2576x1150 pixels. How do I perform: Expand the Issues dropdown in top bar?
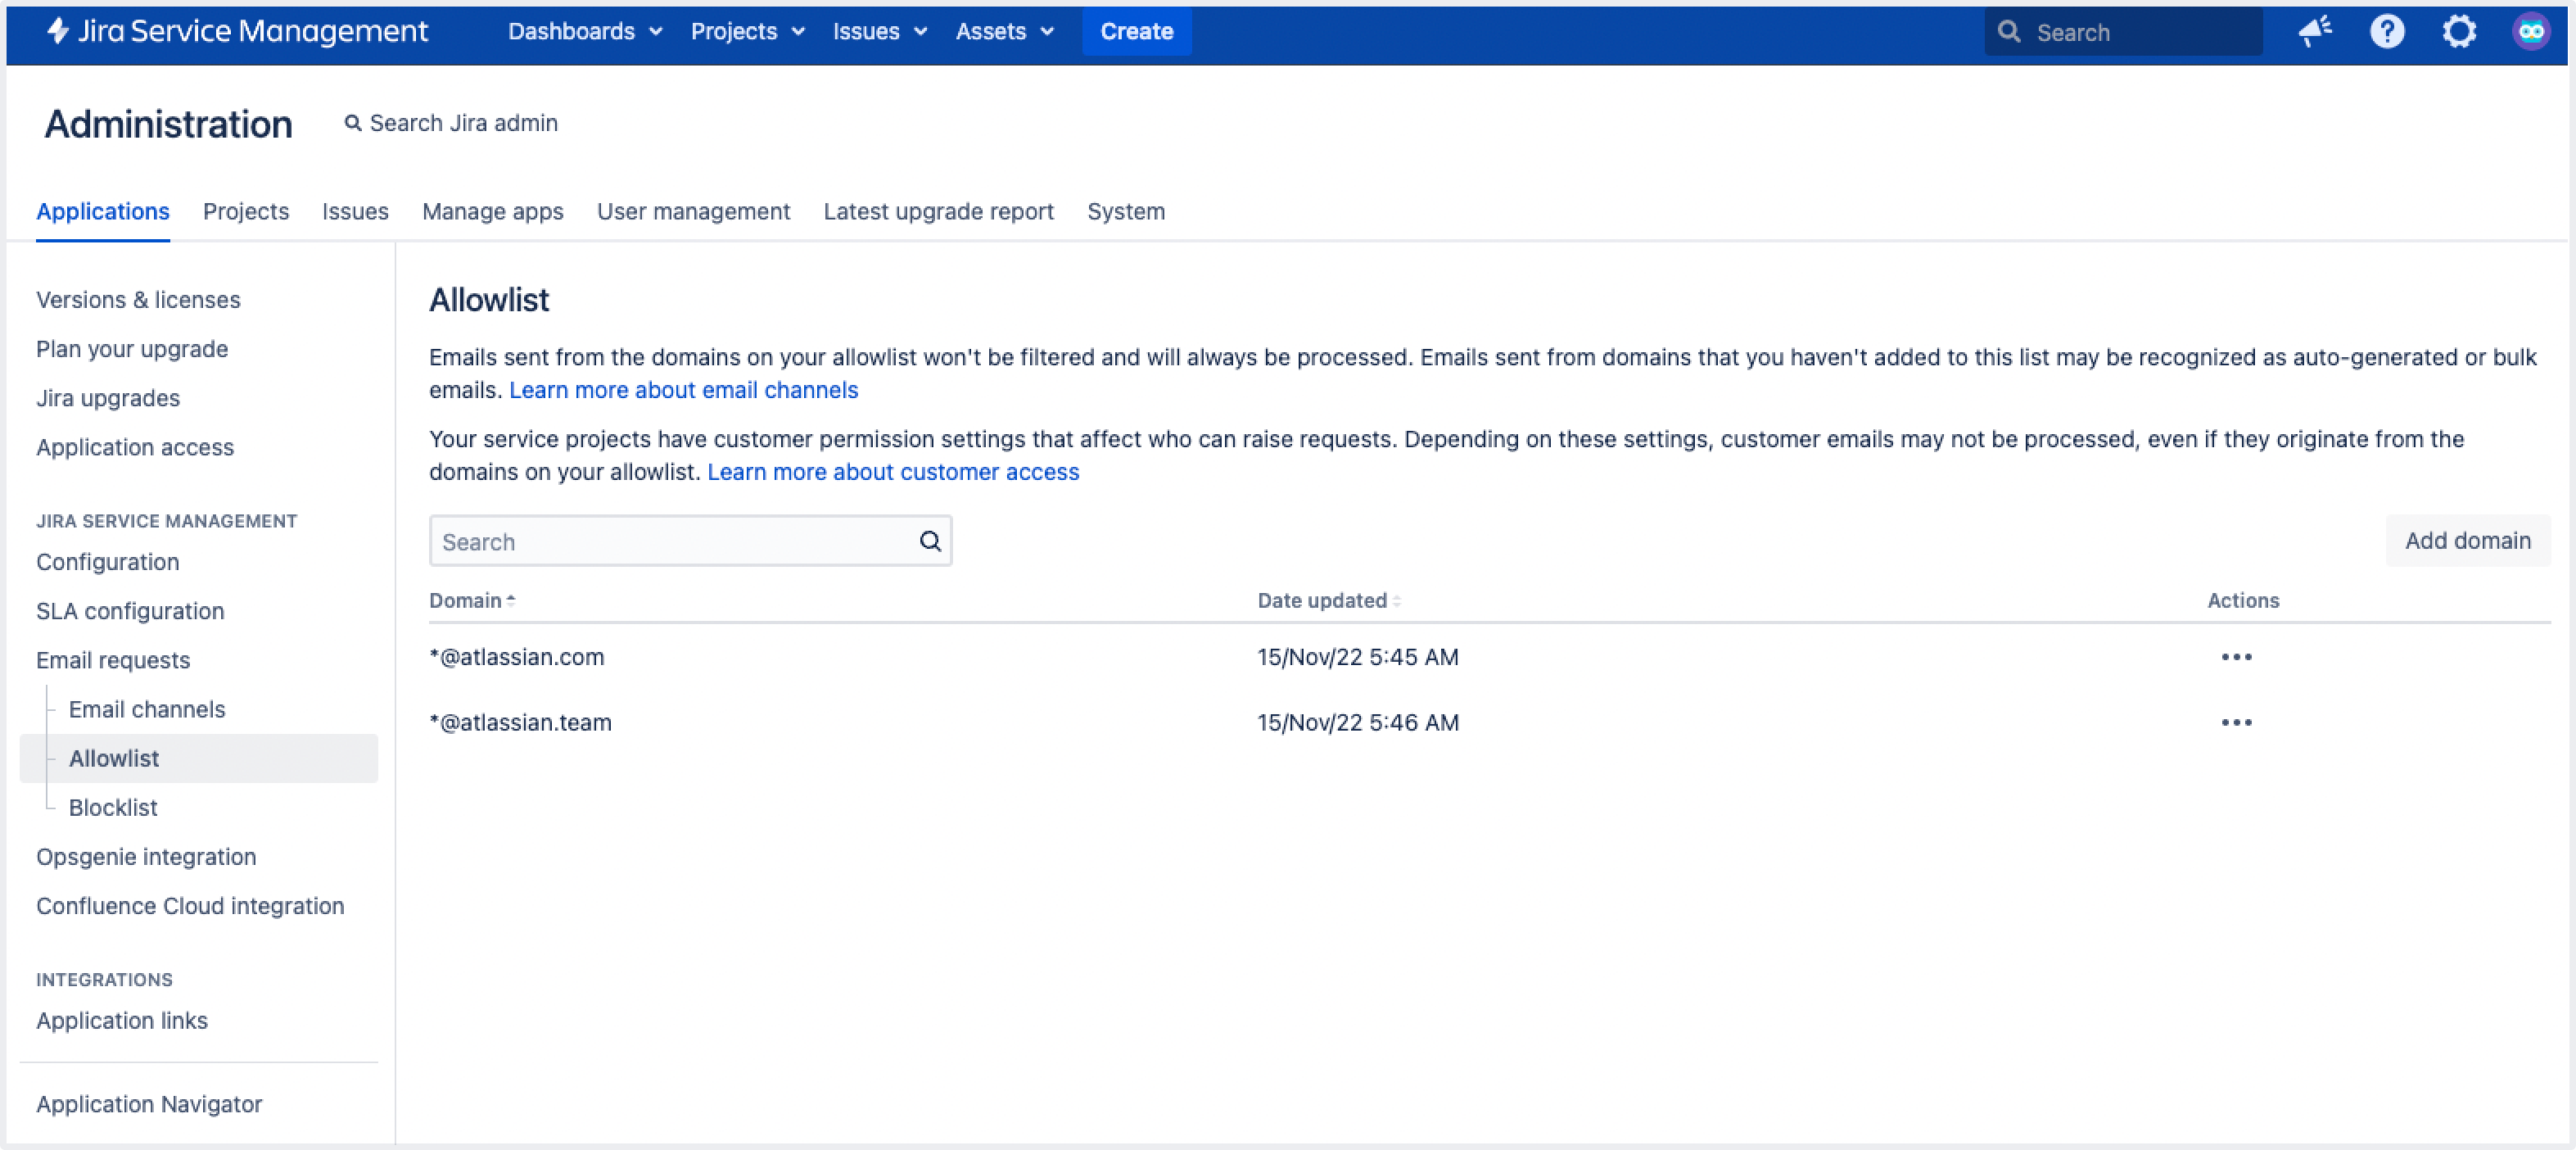[x=880, y=32]
